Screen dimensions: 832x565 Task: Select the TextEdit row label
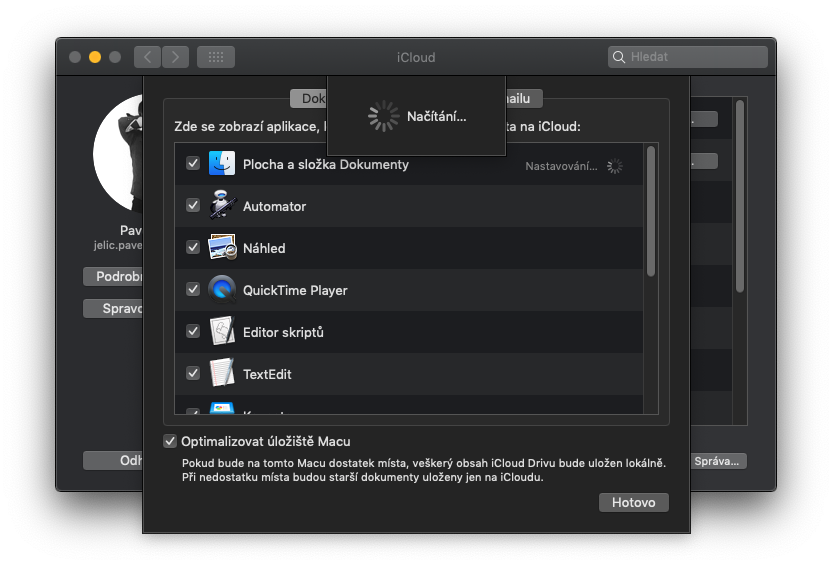tap(267, 374)
